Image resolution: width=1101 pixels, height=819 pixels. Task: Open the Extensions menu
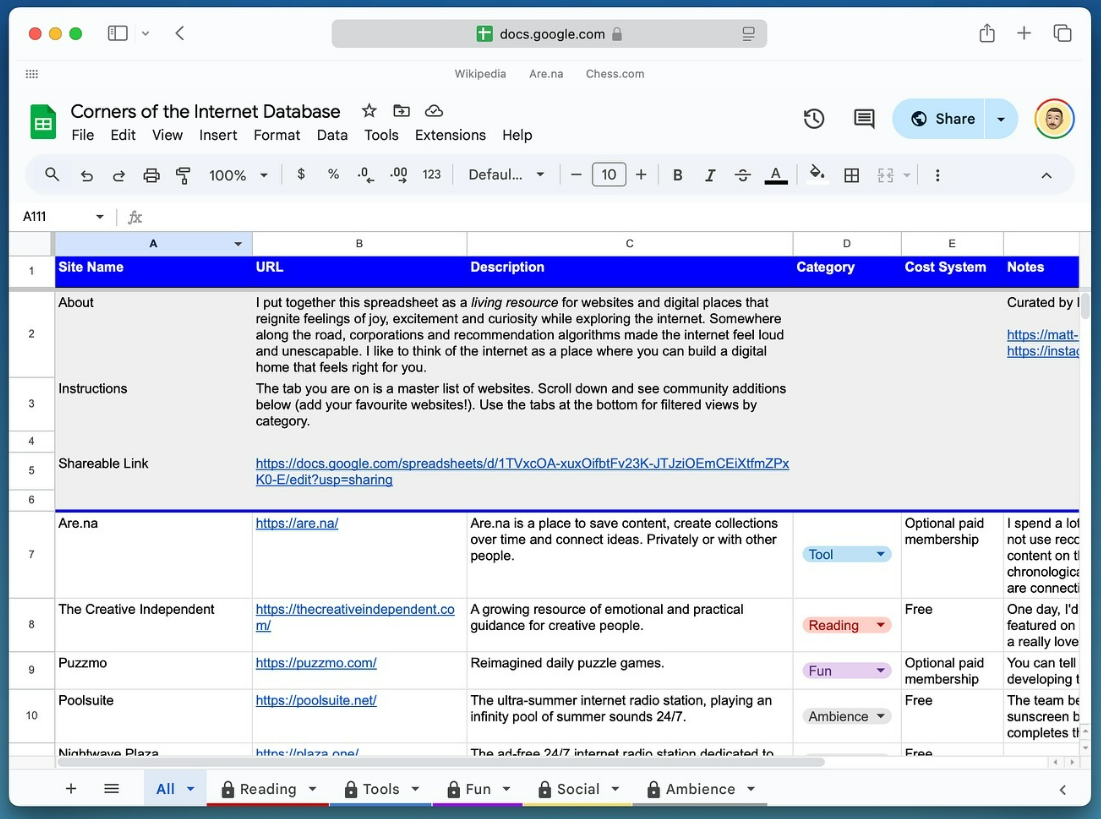[x=450, y=135]
